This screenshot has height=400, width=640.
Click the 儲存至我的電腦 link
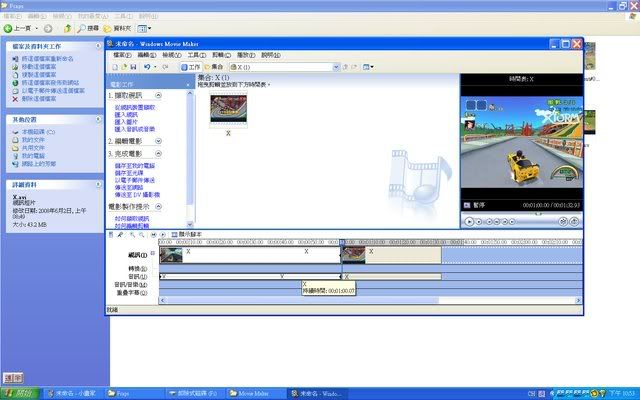pos(135,164)
